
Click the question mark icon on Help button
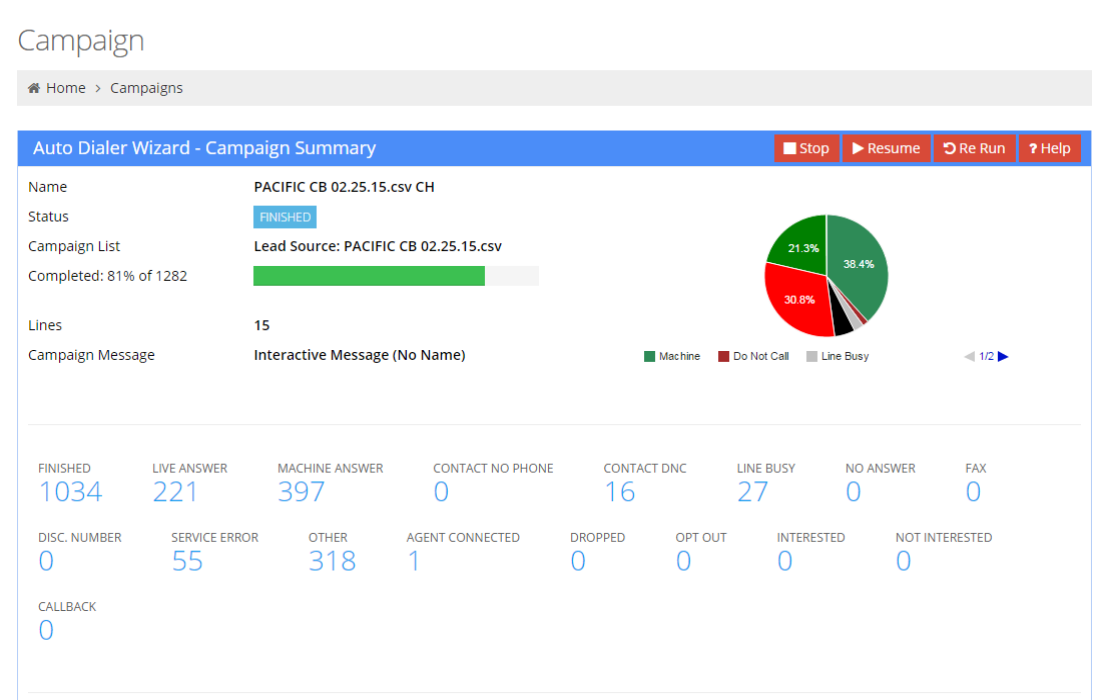tap(1035, 147)
